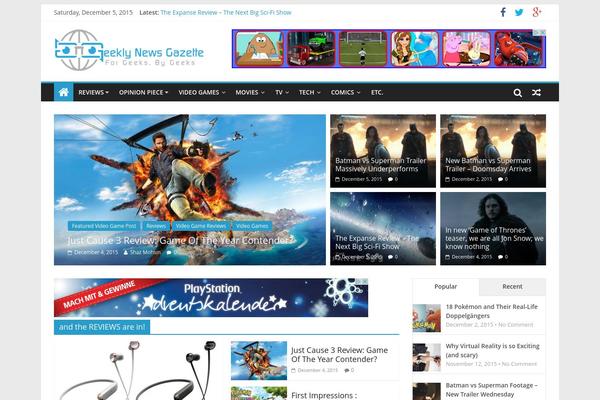This screenshot has height=400, width=600.
Task: Expand the Comics menu
Action: [345, 92]
